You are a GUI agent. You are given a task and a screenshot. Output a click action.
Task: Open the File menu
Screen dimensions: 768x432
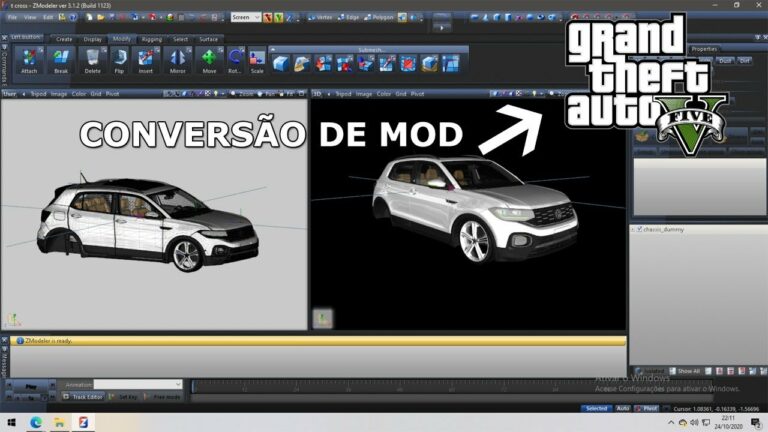13,17
